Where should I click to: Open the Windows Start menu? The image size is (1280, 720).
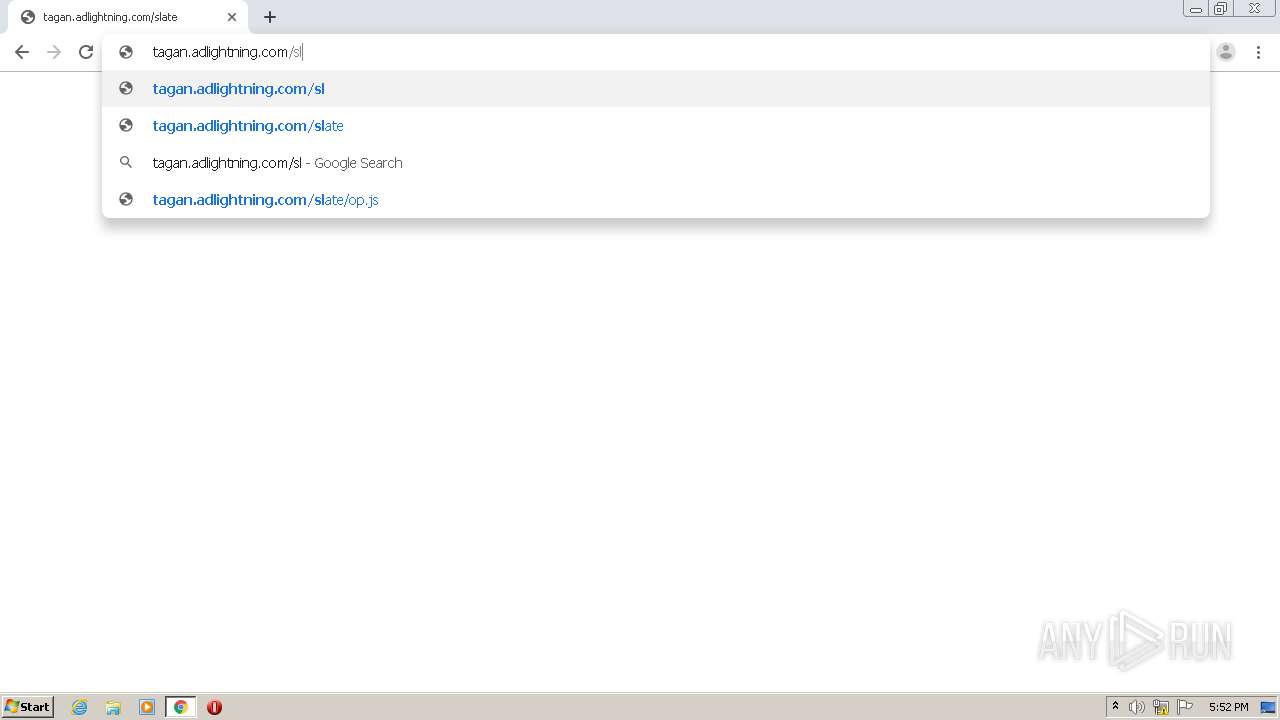pyautogui.click(x=28, y=707)
